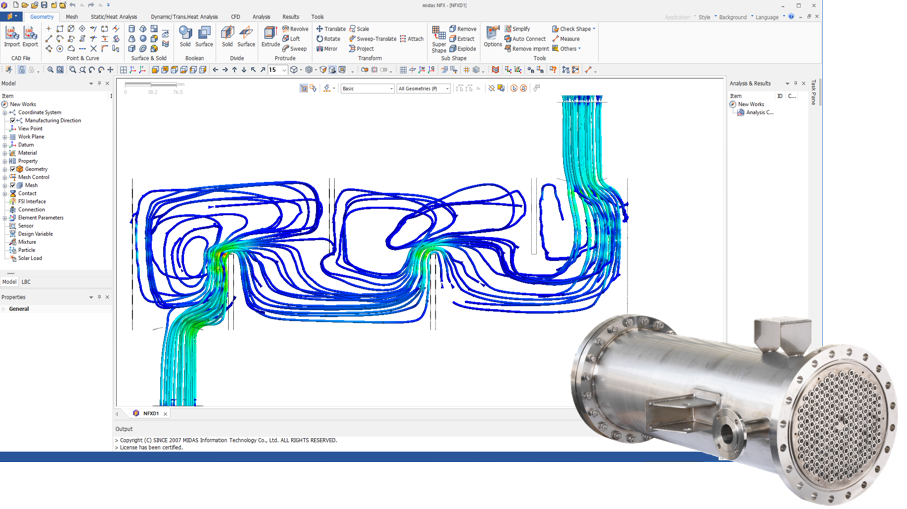
Task: Open the Options tool
Action: (493, 36)
